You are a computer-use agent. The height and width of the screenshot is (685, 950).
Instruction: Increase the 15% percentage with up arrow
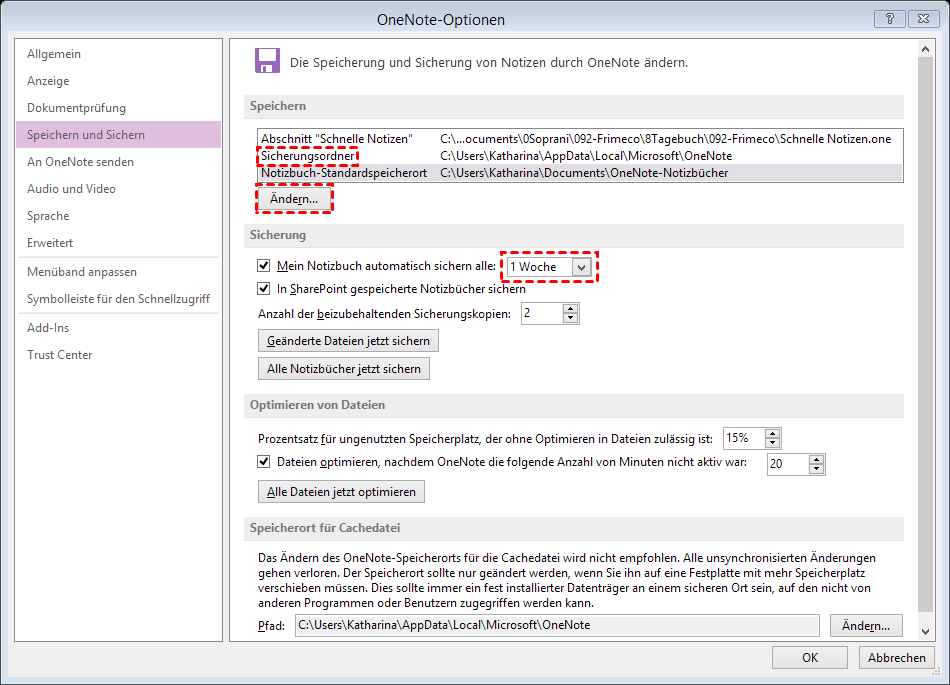pos(772,434)
